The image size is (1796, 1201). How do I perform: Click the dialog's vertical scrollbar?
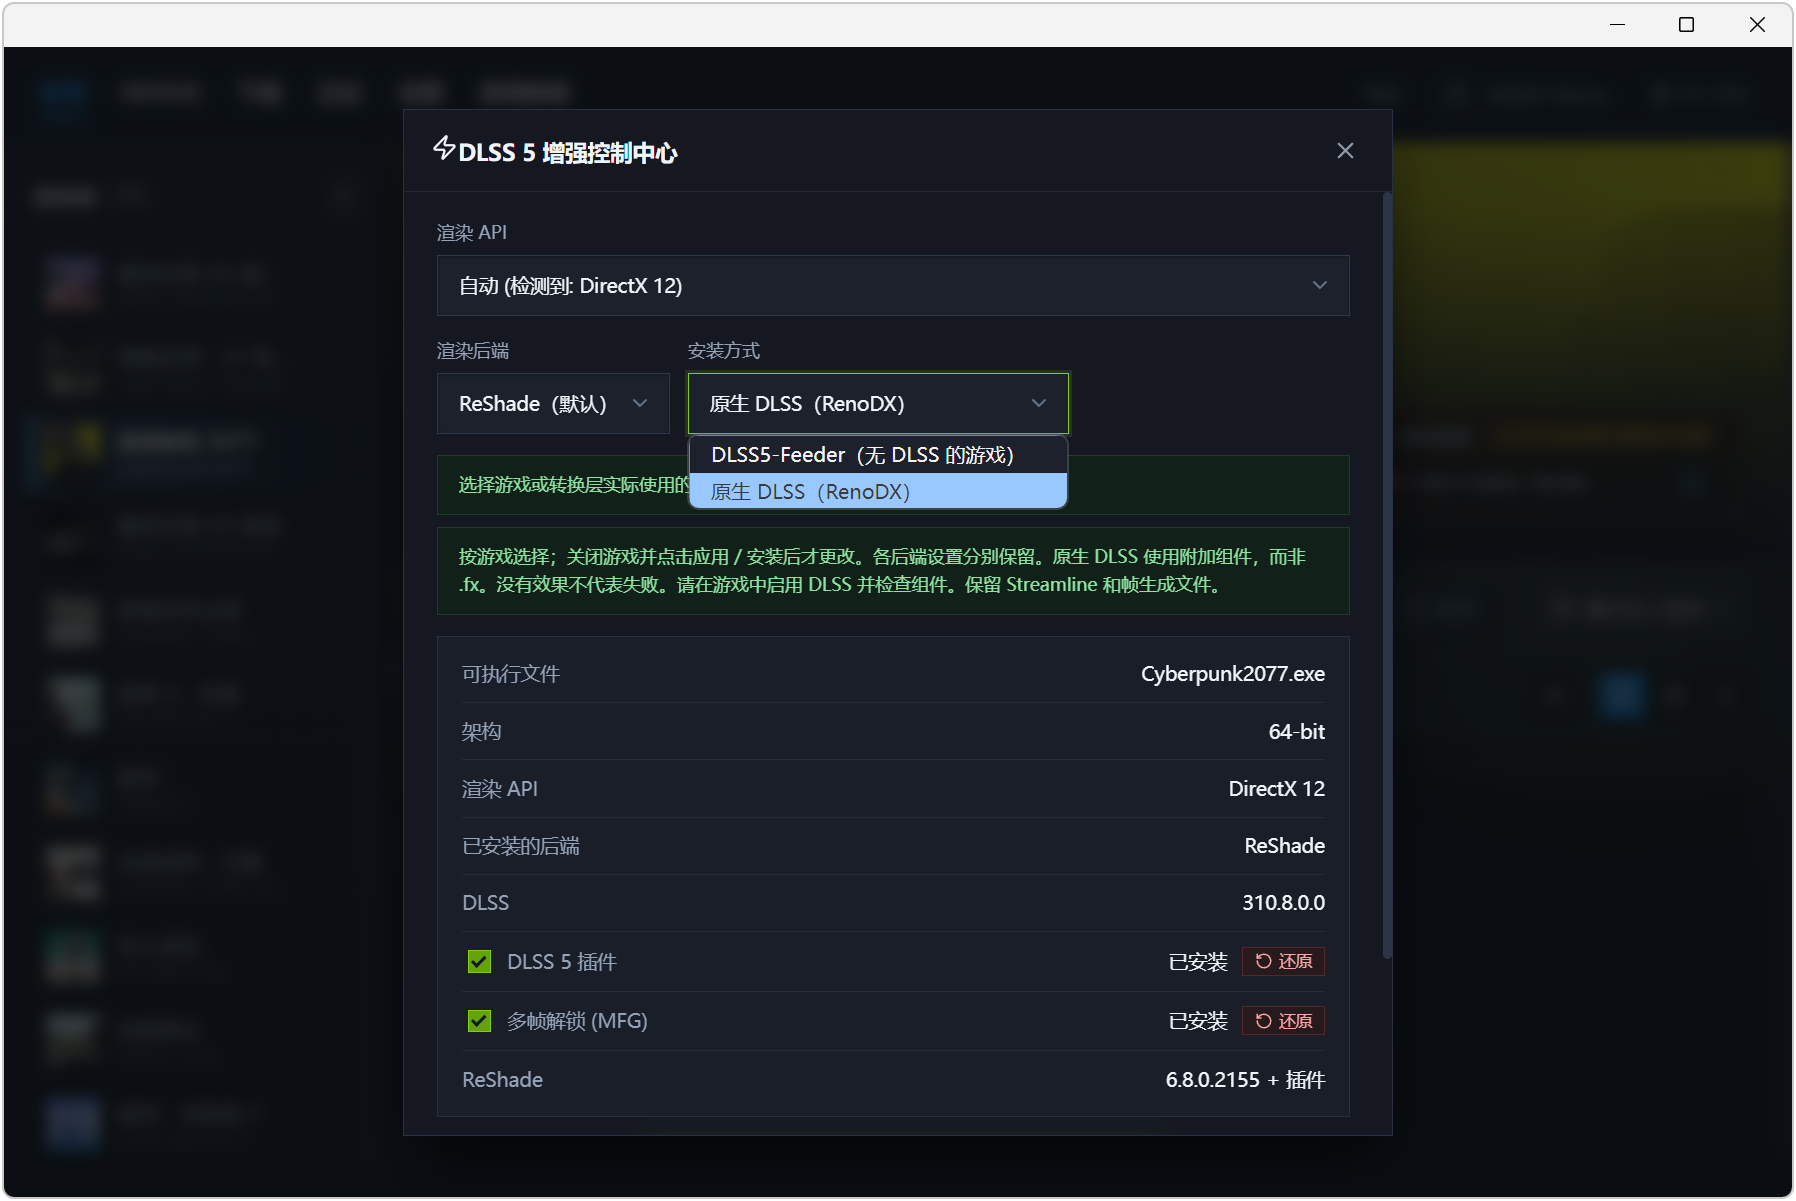coord(1387,577)
